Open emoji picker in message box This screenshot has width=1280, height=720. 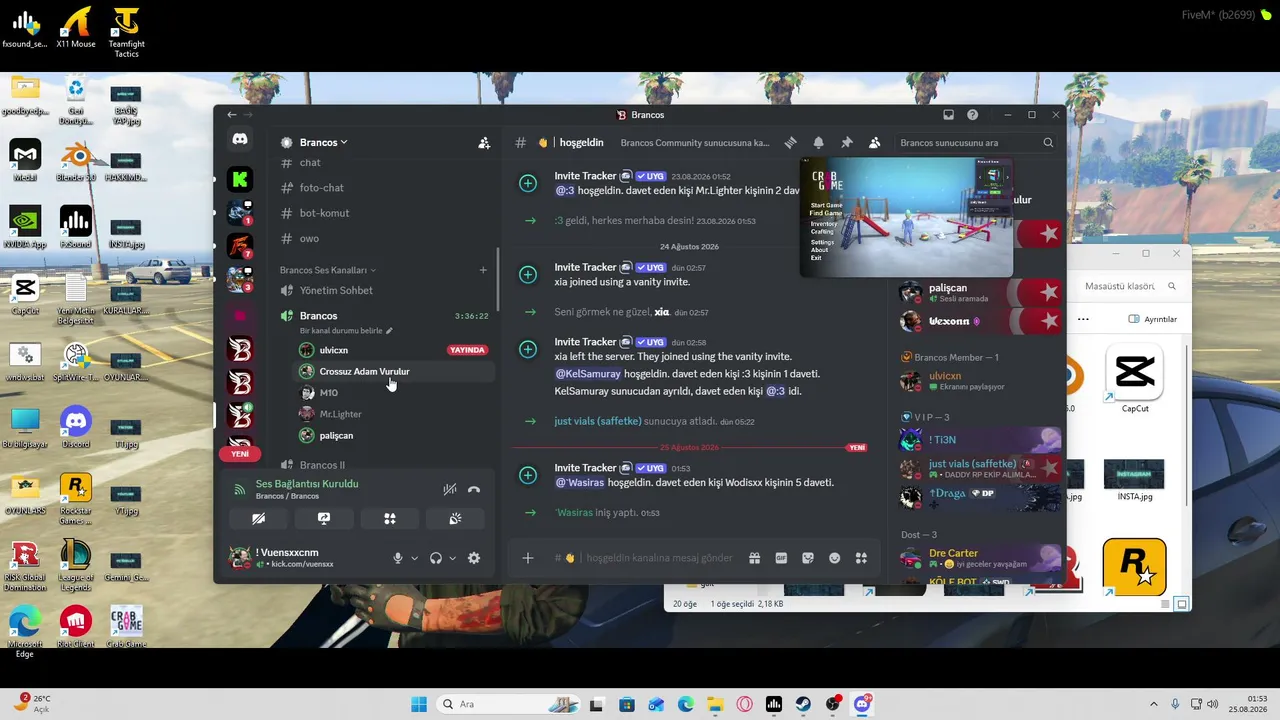835,558
